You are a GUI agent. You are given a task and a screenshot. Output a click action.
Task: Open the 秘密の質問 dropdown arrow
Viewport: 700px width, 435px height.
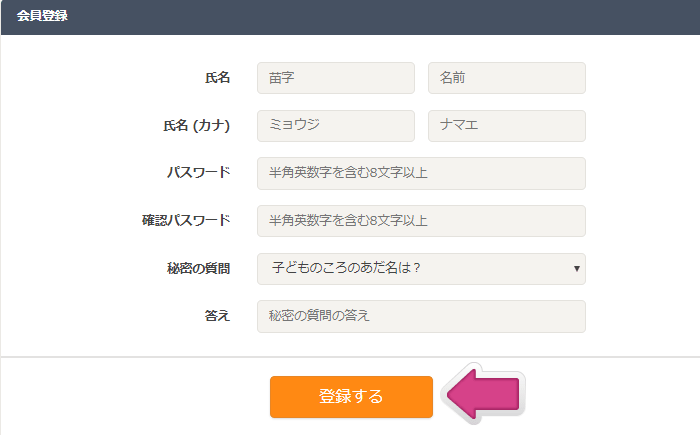pos(576,268)
